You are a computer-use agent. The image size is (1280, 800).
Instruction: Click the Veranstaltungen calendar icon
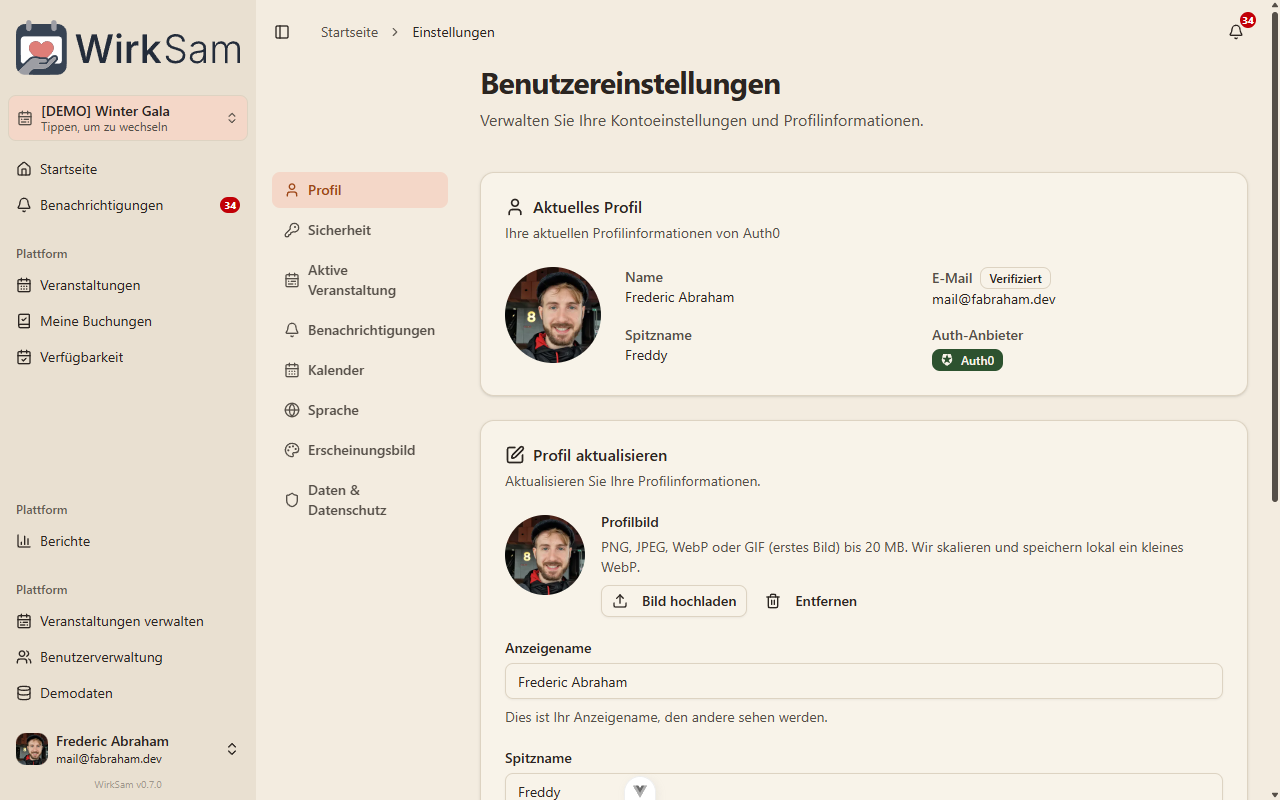(24, 285)
